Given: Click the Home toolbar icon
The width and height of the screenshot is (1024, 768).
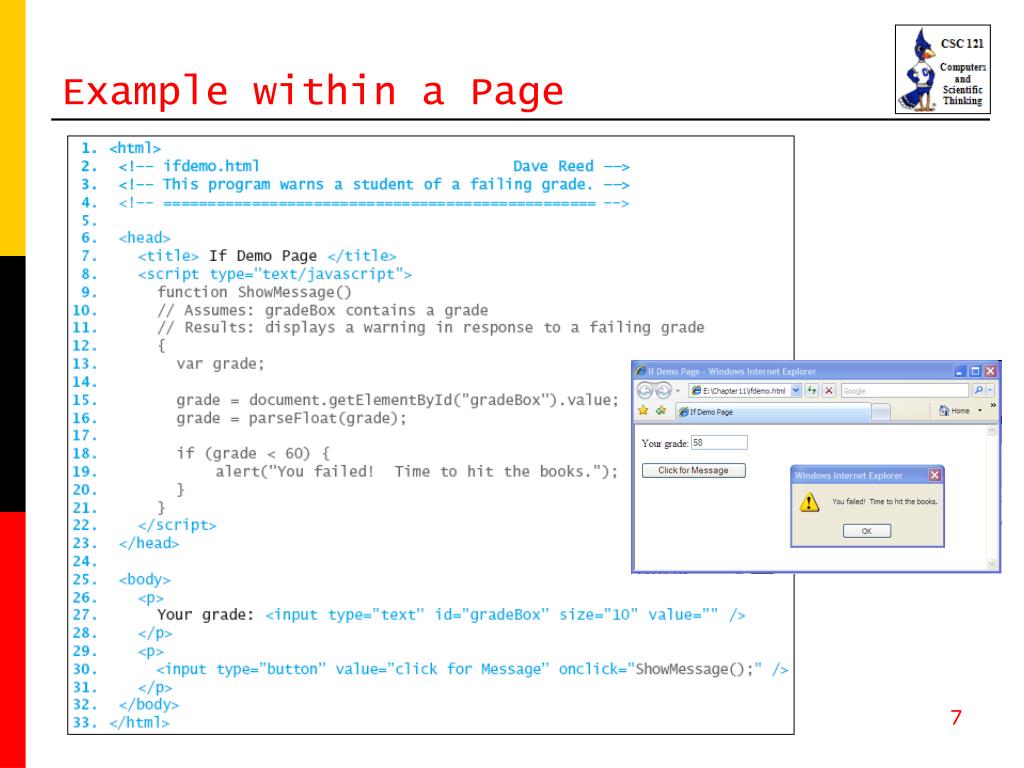Looking at the screenshot, I should click(x=954, y=411).
